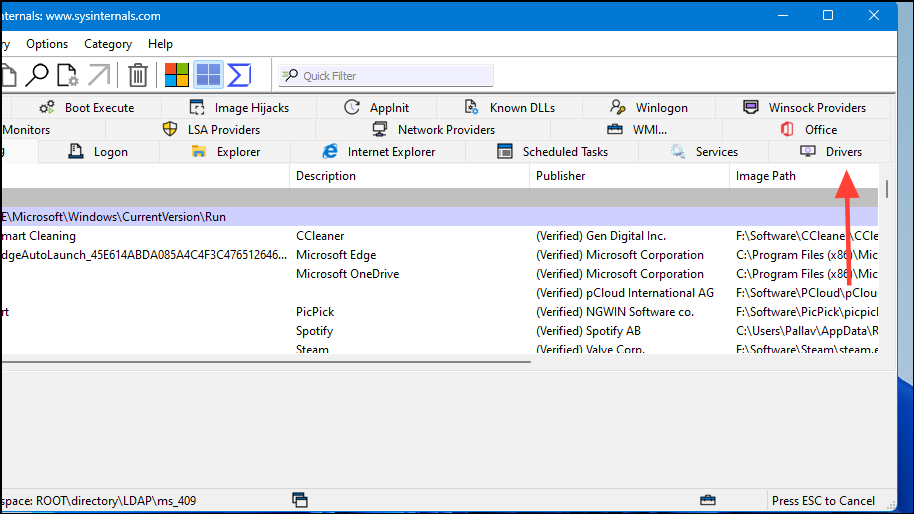The image size is (914, 514).
Task: Switch to the WMI tab
Action: pos(637,130)
